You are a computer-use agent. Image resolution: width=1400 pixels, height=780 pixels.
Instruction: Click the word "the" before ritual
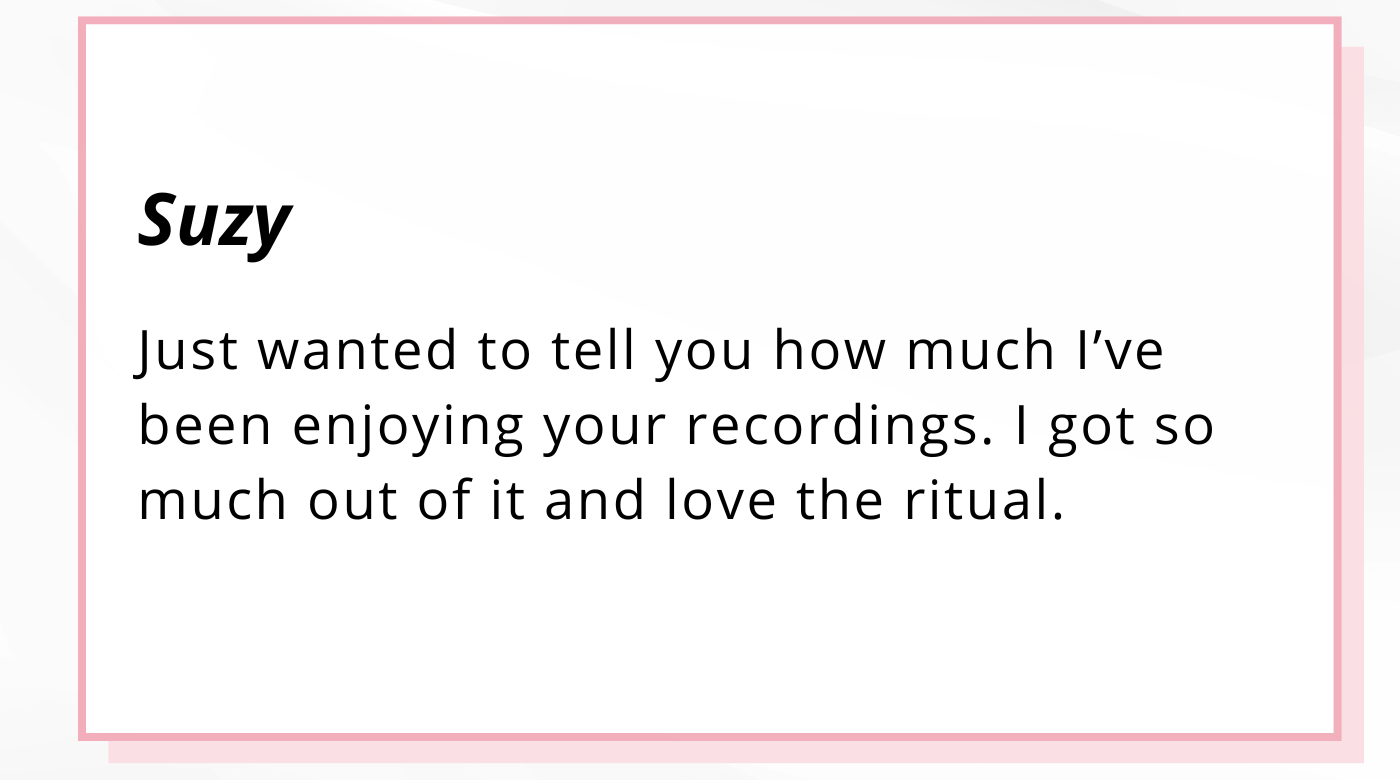[x=840, y=501]
